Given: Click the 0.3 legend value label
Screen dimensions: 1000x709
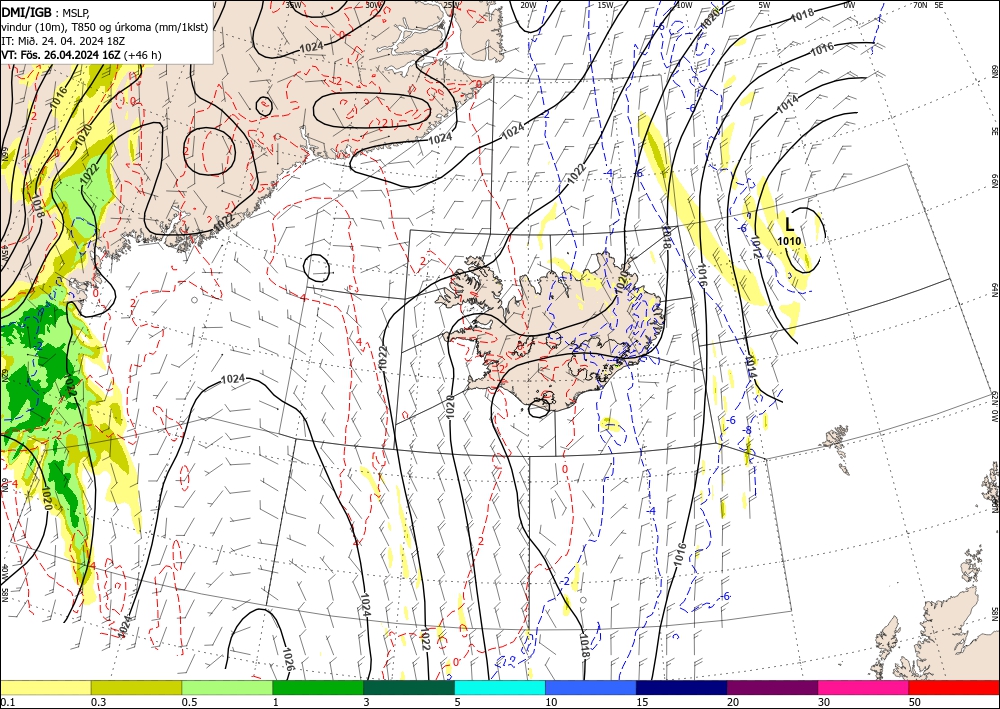Looking at the screenshot, I should 98,702.
